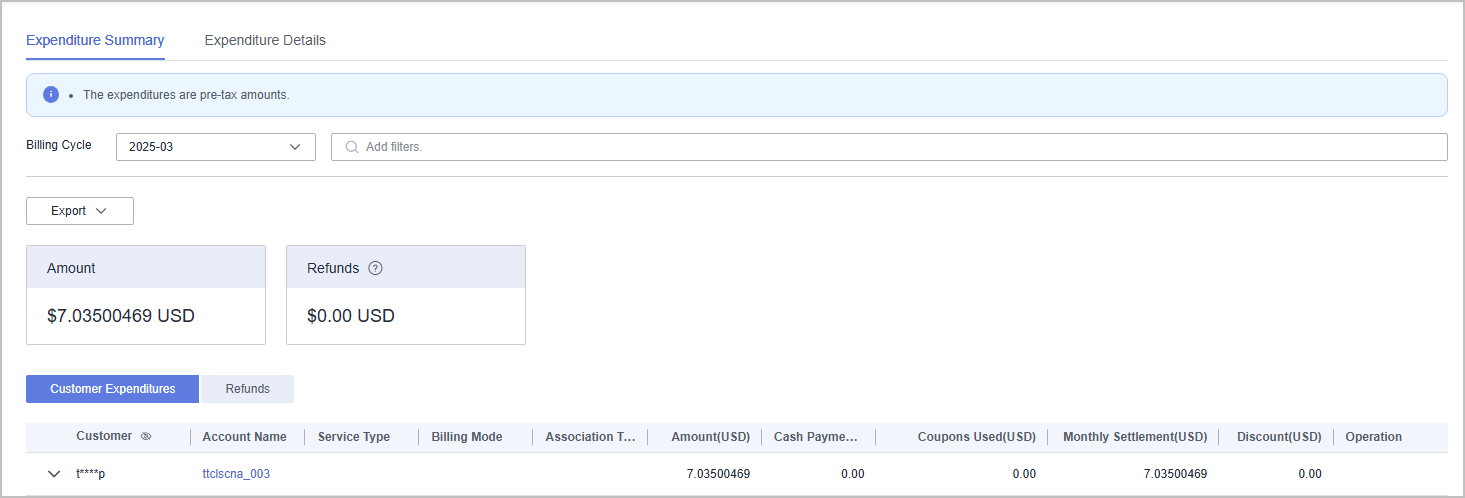The height and width of the screenshot is (498, 1465).
Task: Show the Customer Expenditures view
Action: pos(113,389)
